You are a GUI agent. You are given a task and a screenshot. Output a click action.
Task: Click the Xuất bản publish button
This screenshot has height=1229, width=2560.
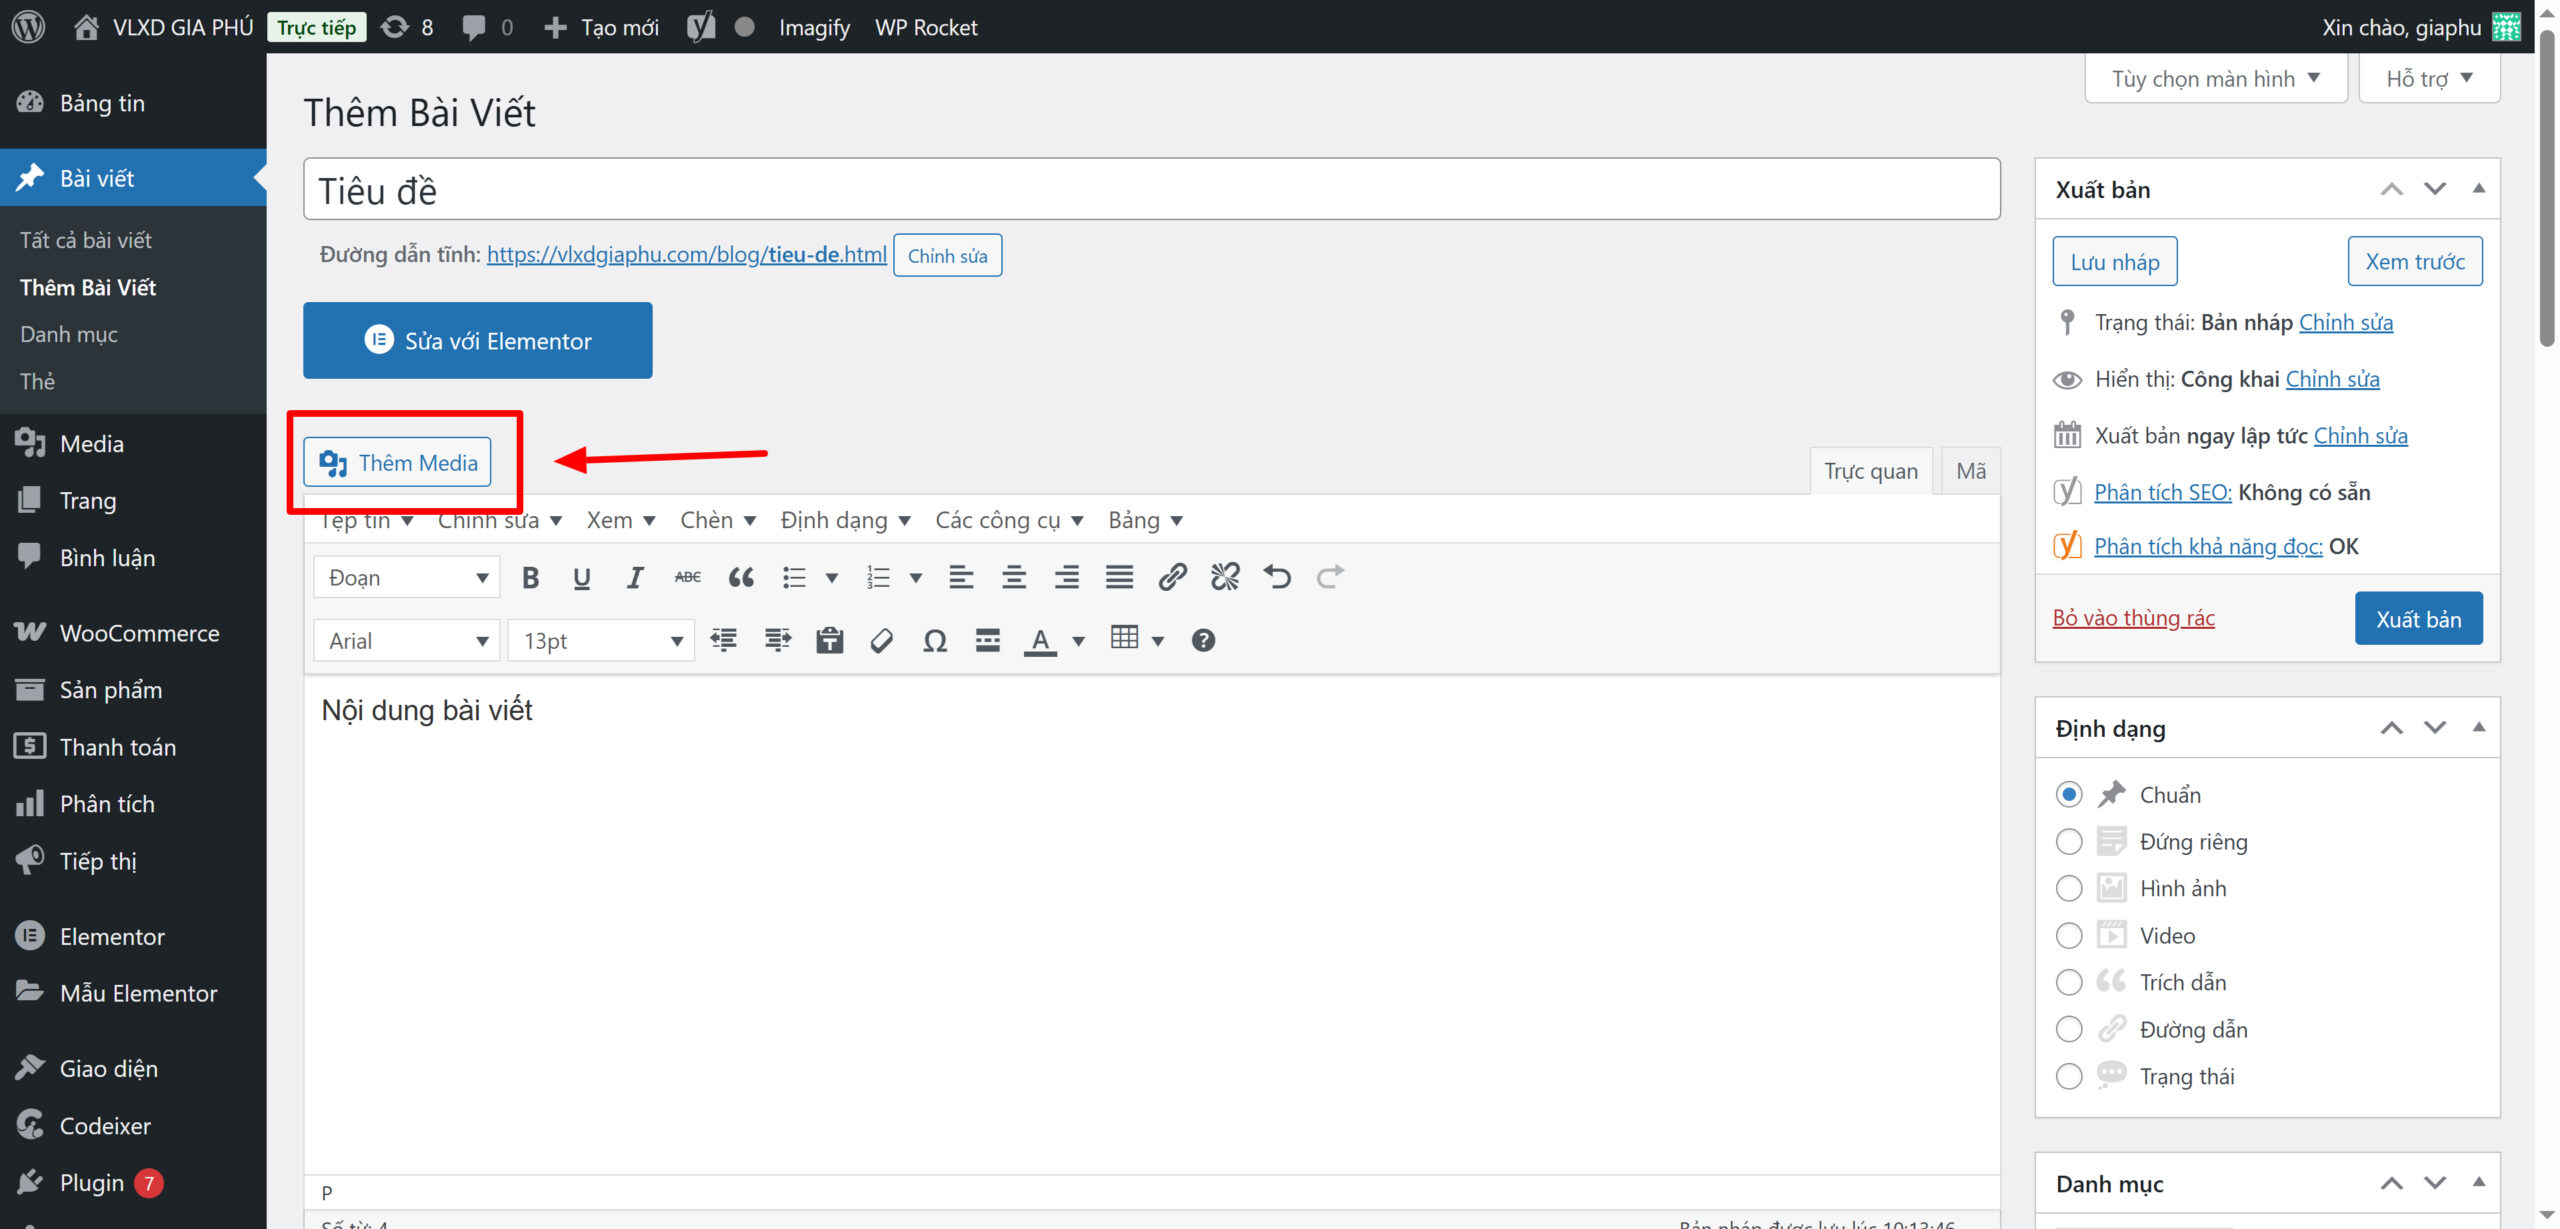pos(2417,619)
